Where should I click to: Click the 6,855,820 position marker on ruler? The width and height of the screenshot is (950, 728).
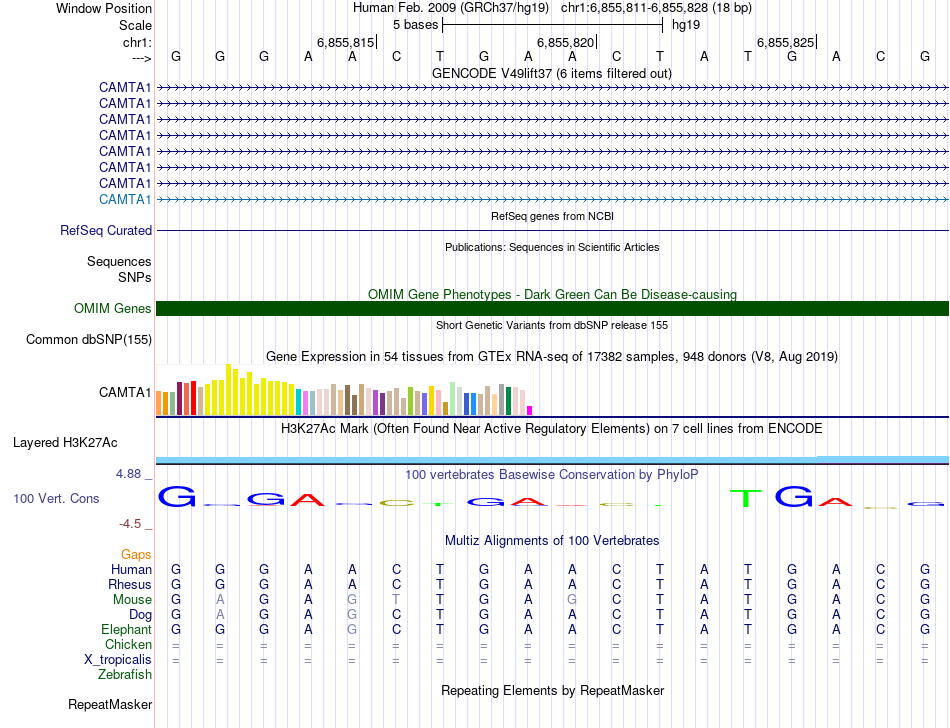[565, 42]
